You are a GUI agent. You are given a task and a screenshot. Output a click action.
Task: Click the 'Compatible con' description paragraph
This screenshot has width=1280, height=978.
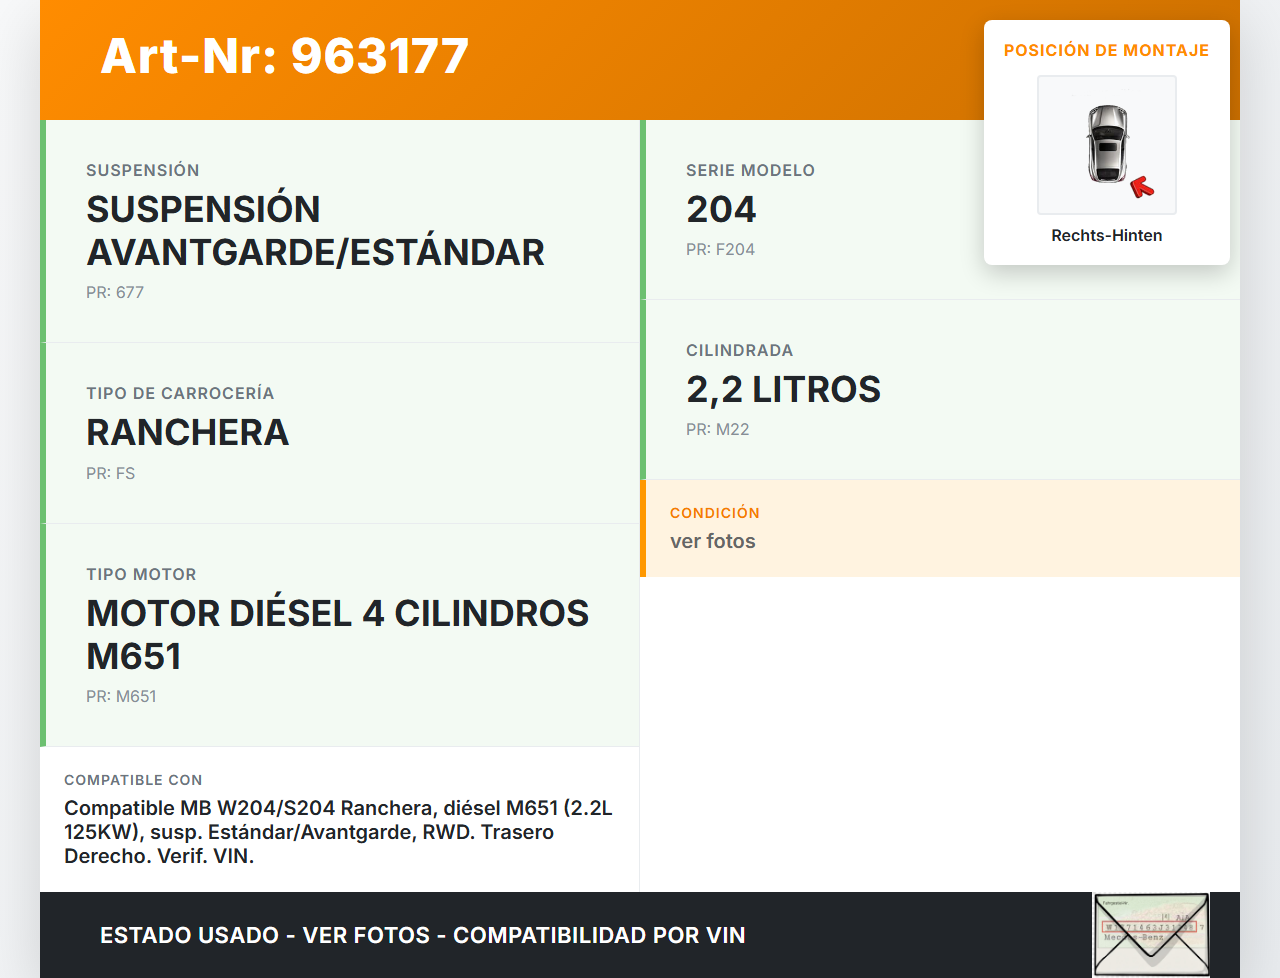[x=338, y=832]
